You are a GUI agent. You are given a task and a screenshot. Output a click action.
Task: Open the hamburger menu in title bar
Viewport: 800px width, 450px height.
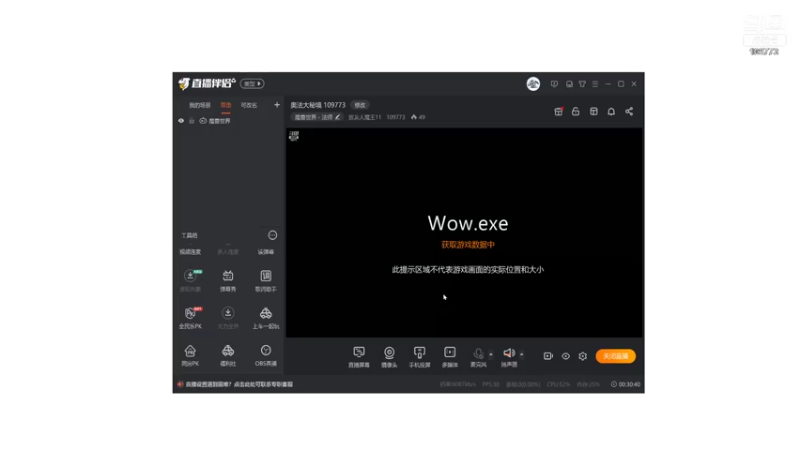point(595,84)
